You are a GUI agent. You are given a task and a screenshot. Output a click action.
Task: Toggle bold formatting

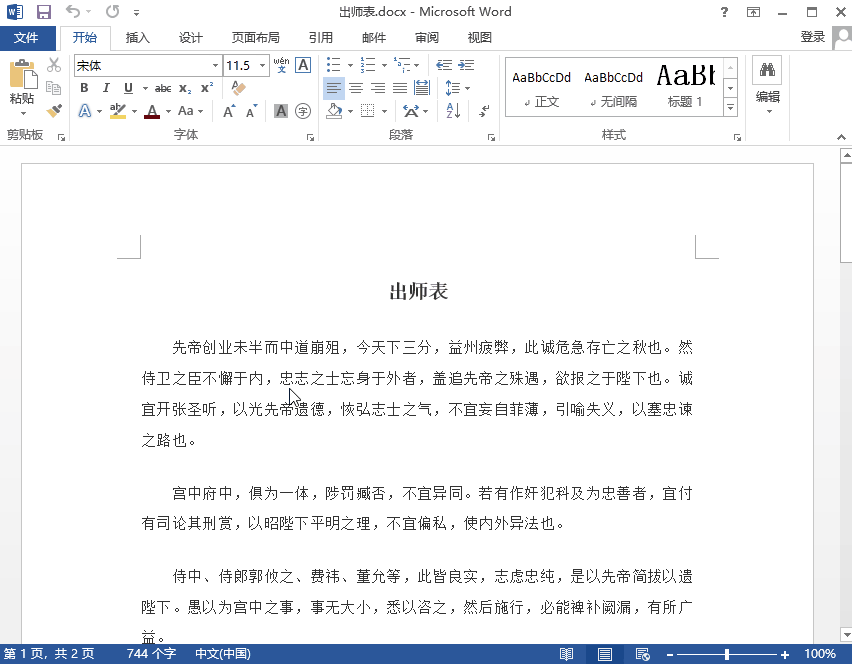84,88
